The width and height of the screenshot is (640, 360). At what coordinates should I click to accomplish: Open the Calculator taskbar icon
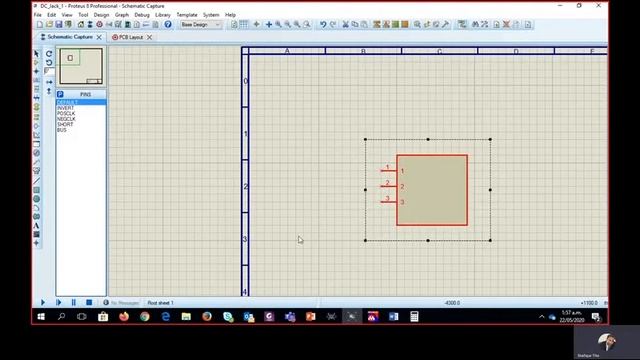(x=414, y=316)
